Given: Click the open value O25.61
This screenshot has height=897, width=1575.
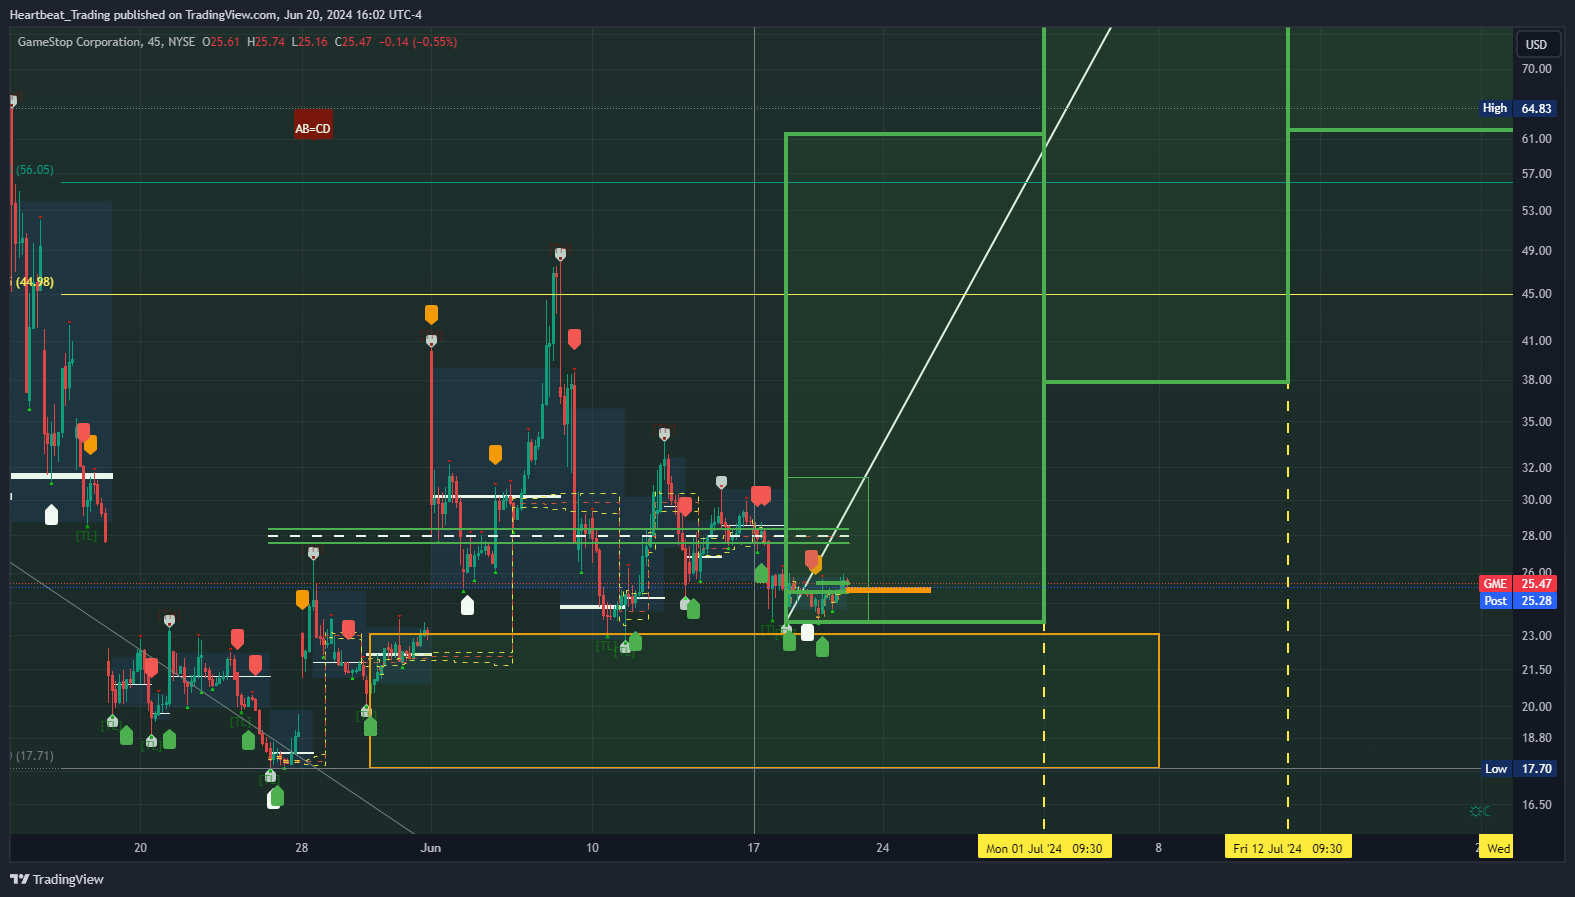Looking at the screenshot, I should coord(221,42).
